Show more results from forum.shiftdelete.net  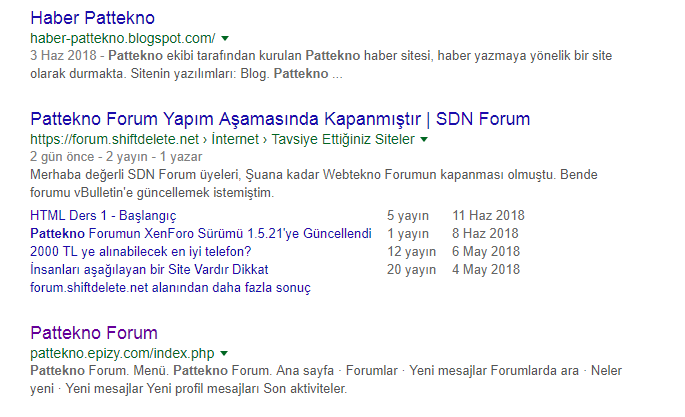coord(170,287)
